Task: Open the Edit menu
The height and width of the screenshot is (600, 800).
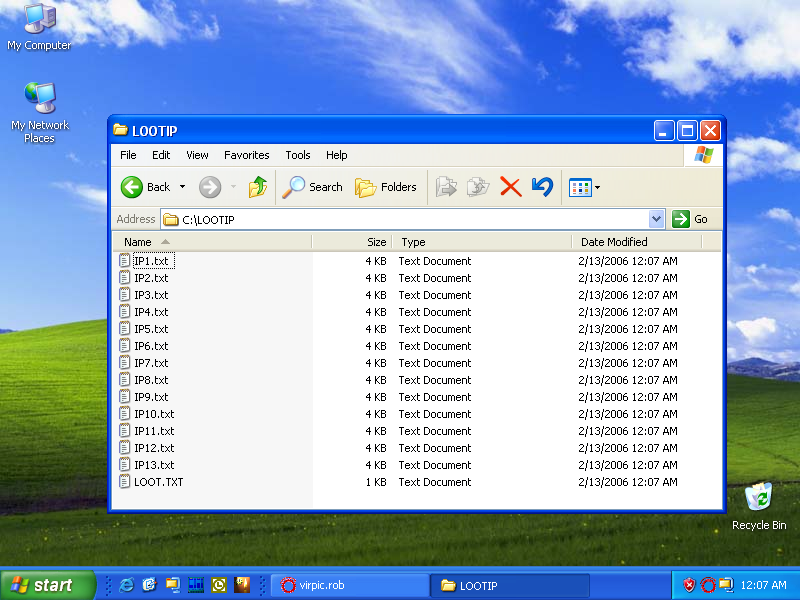Action: coord(161,155)
